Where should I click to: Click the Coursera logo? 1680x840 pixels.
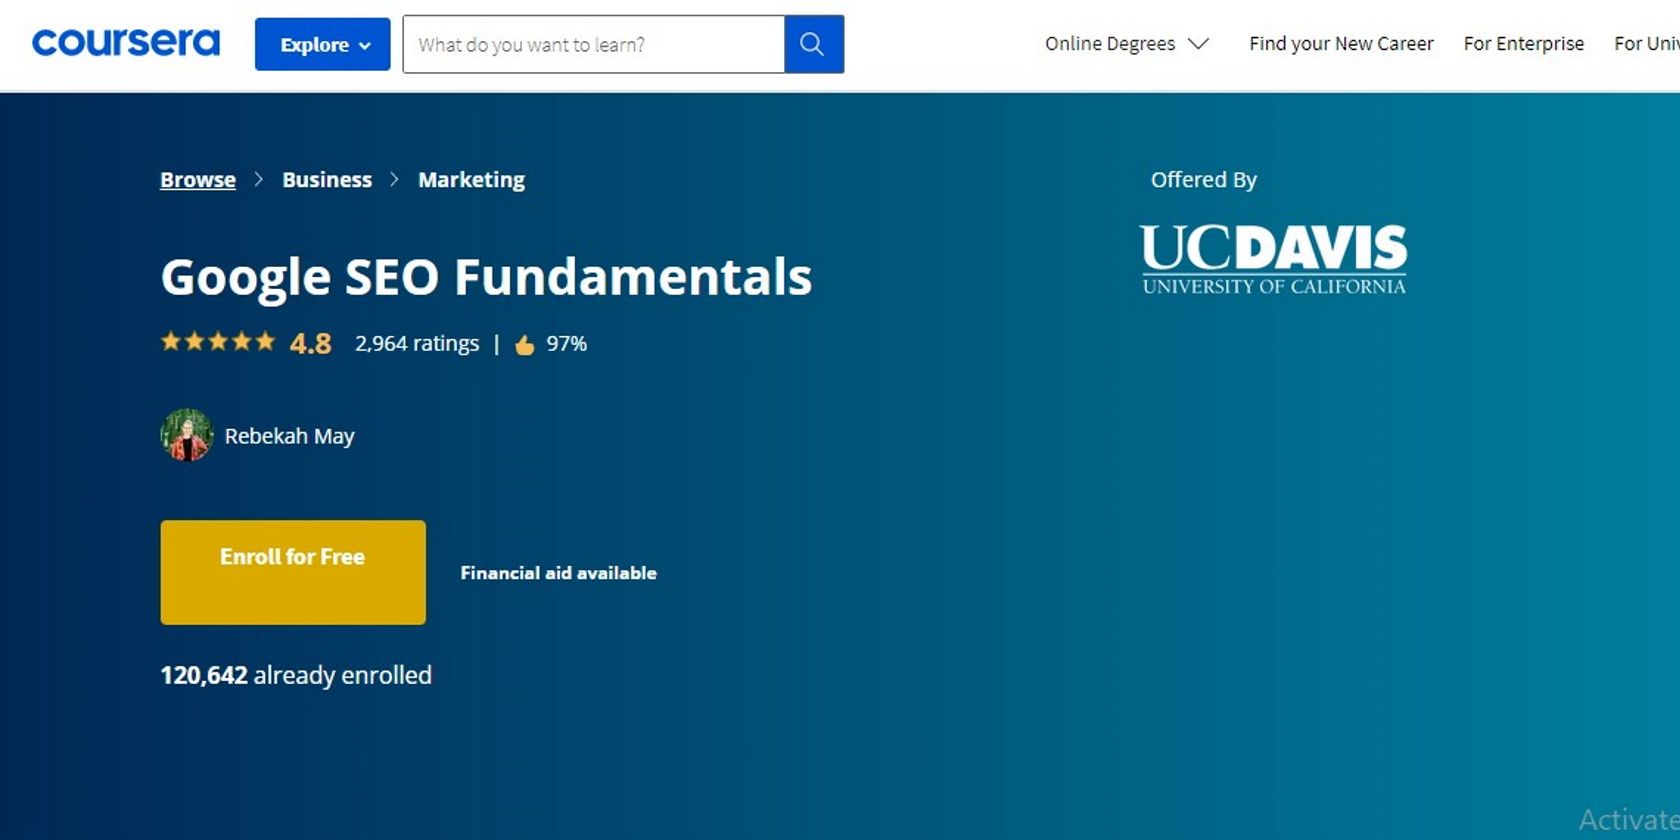pyautogui.click(x=126, y=43)
